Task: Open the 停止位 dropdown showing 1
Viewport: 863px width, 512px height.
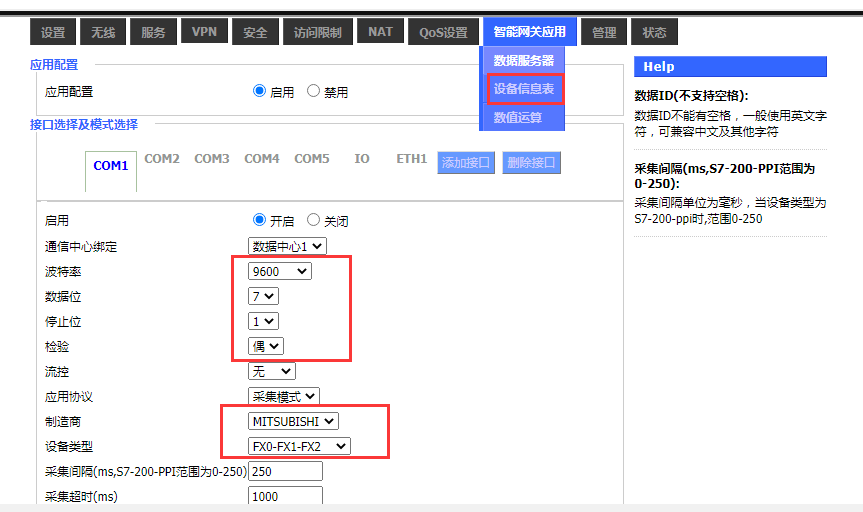Action: pos(263,322)
